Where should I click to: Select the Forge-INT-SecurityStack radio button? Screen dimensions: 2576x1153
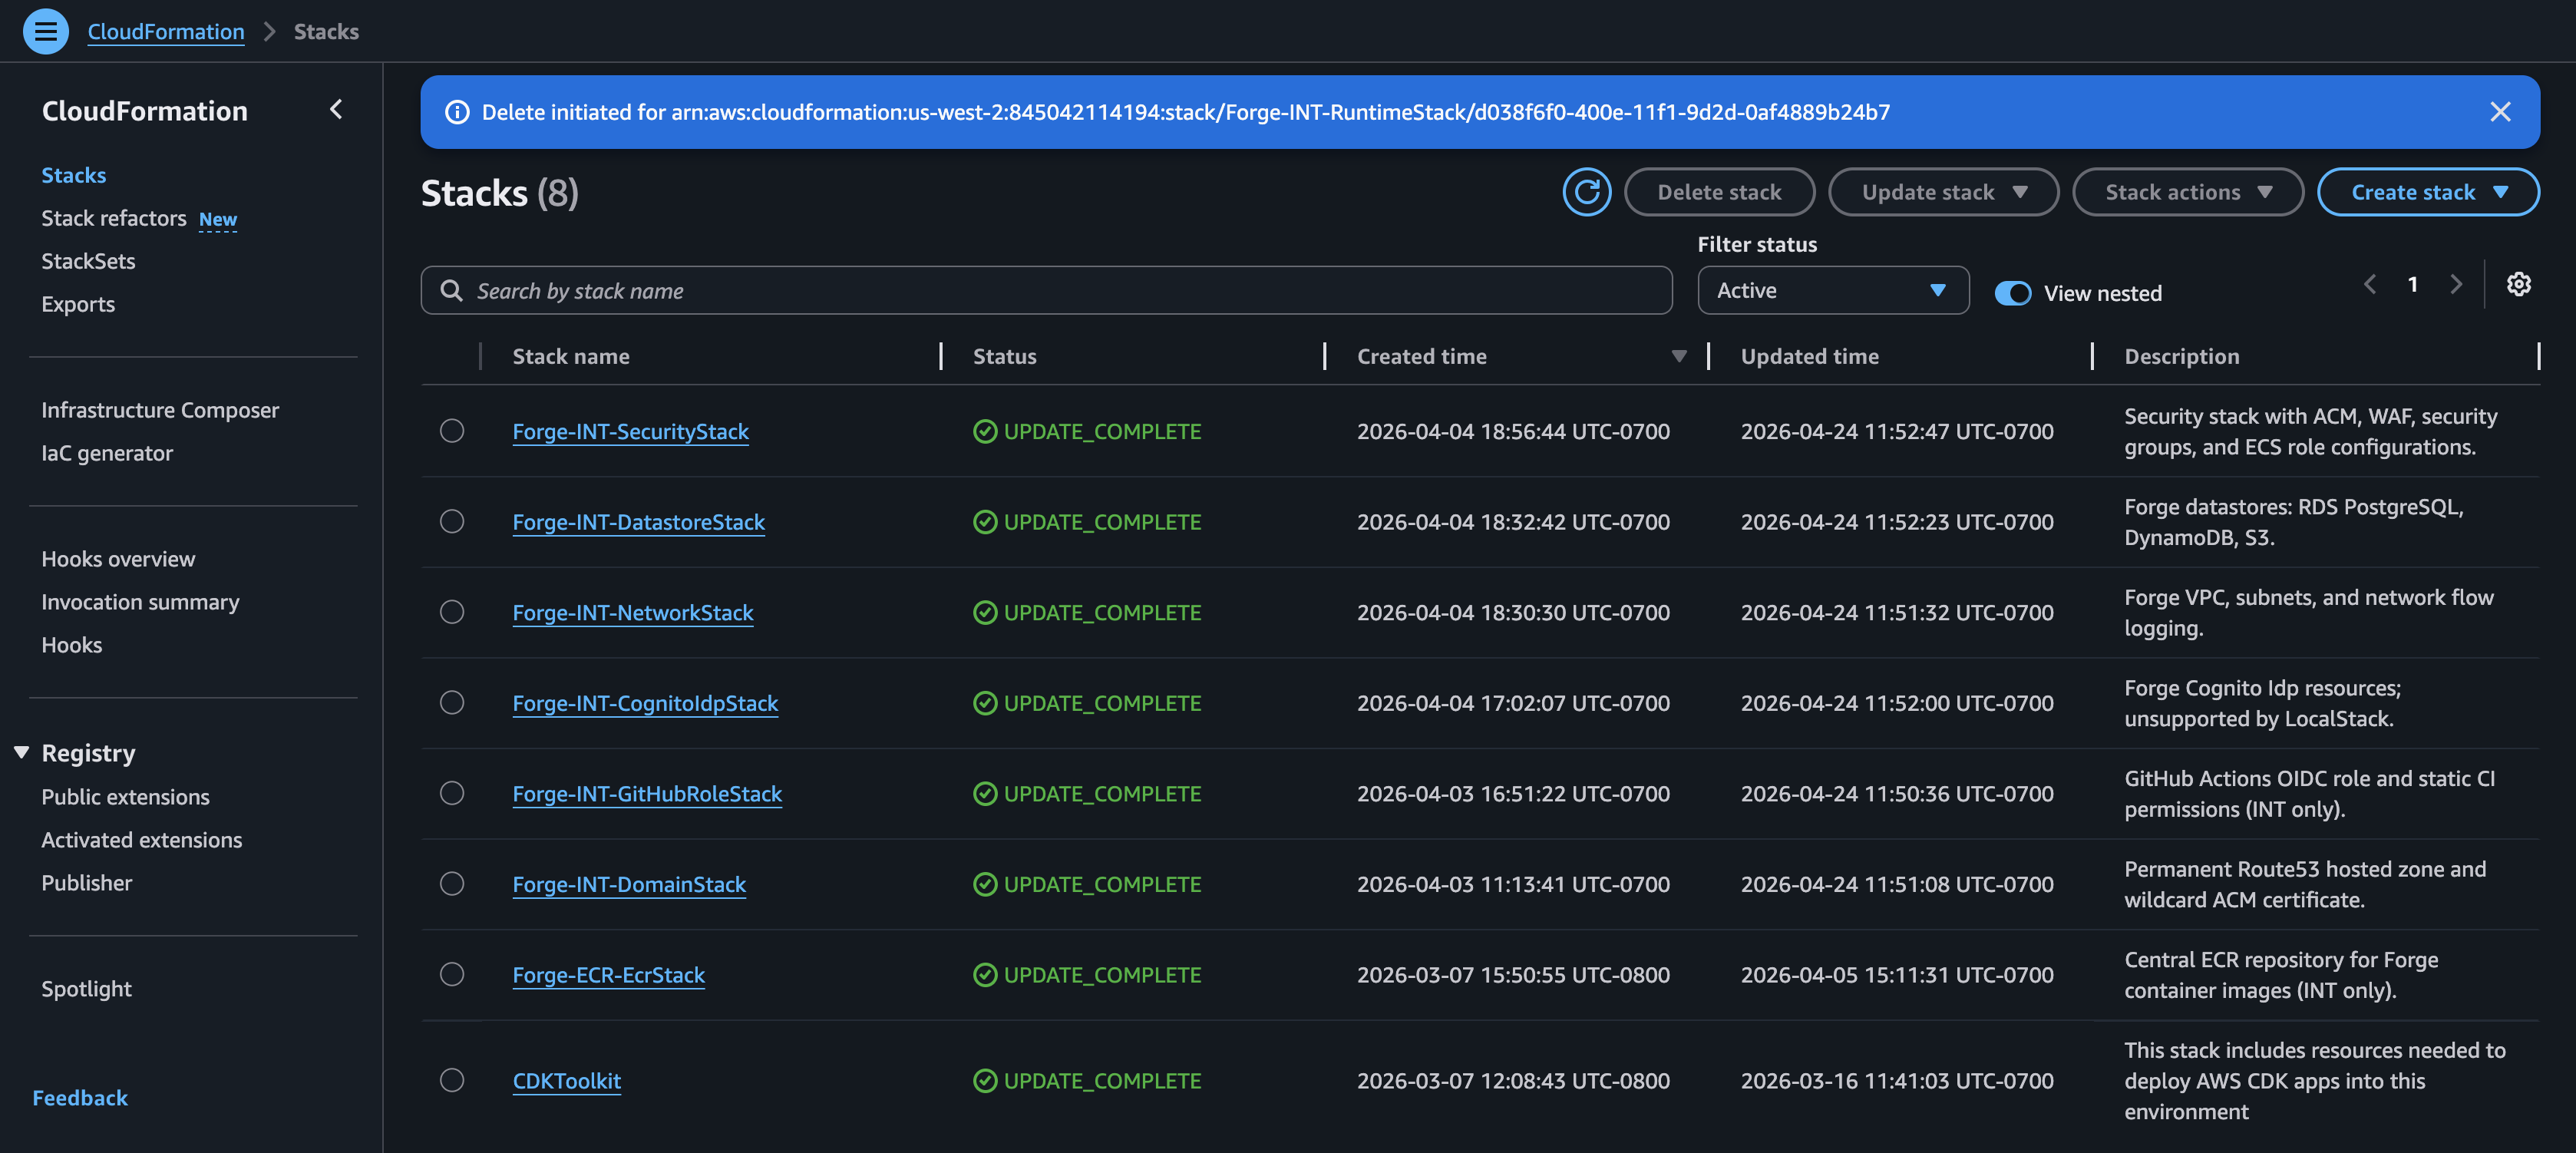coord(452,431)
